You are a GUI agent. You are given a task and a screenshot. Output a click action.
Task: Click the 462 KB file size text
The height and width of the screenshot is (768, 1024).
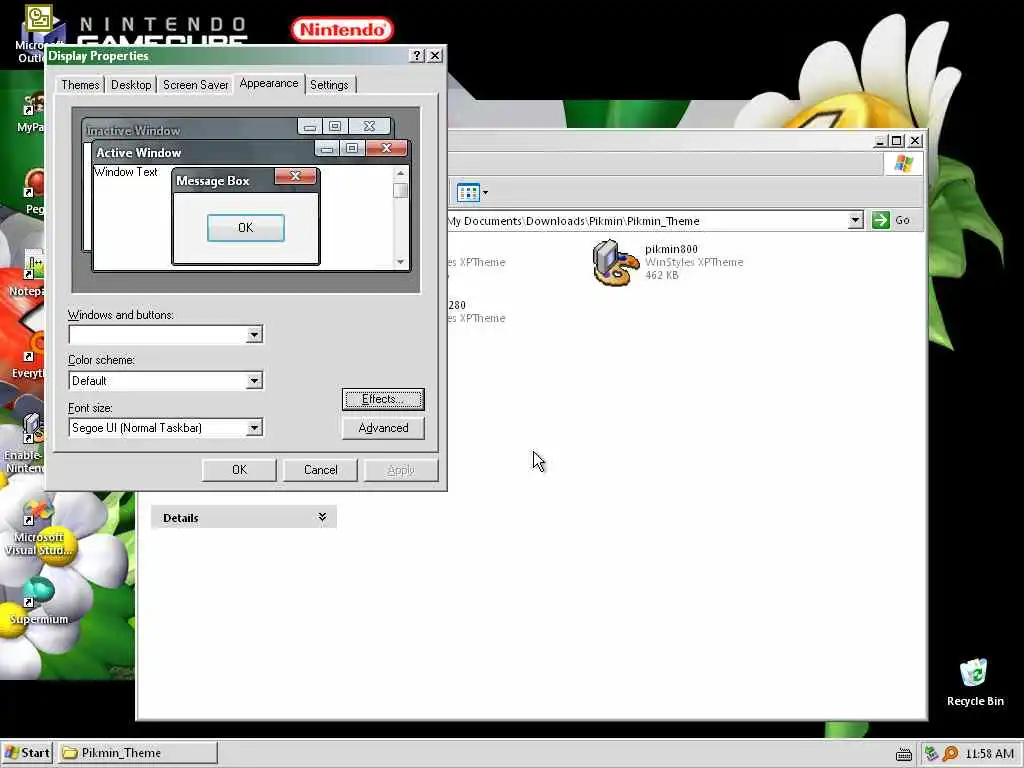tap(662, 275)
